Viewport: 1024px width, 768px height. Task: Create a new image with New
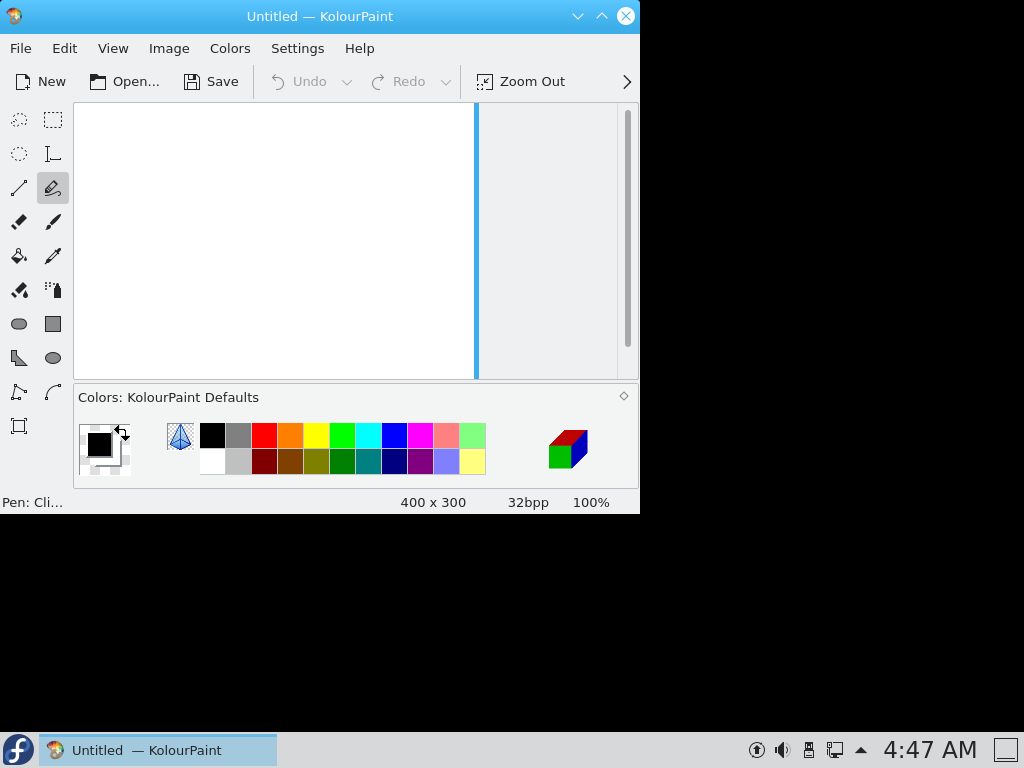point(40,82)
